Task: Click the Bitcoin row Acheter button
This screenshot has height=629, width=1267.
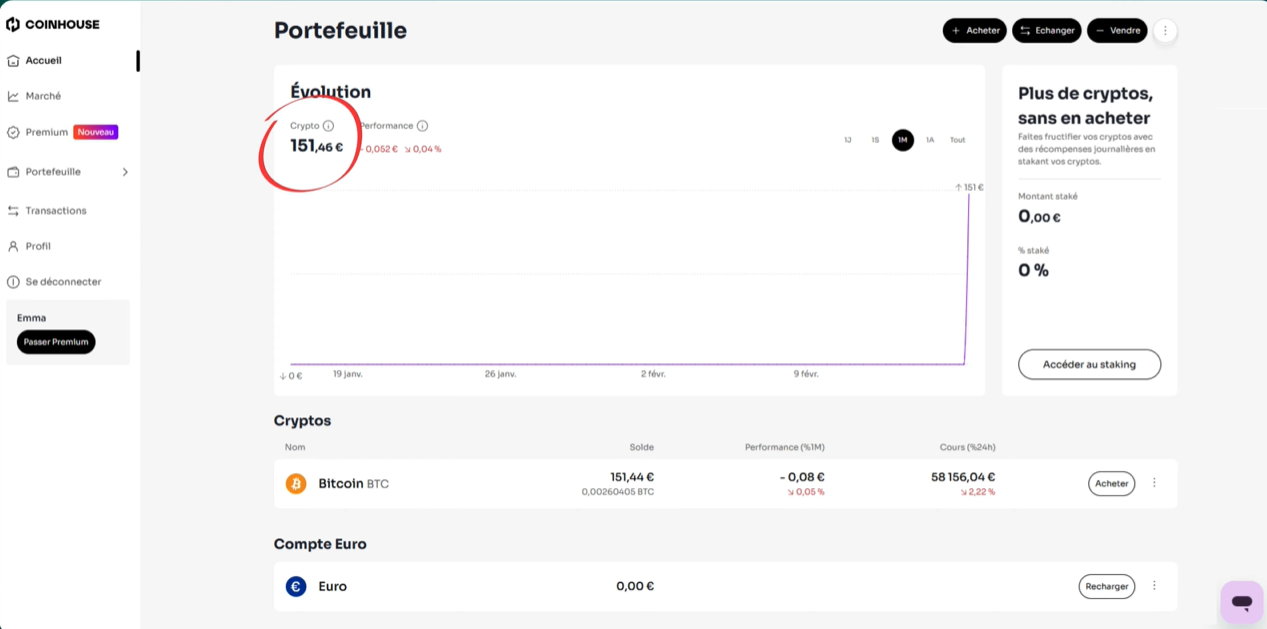Action: (1111, 484)
